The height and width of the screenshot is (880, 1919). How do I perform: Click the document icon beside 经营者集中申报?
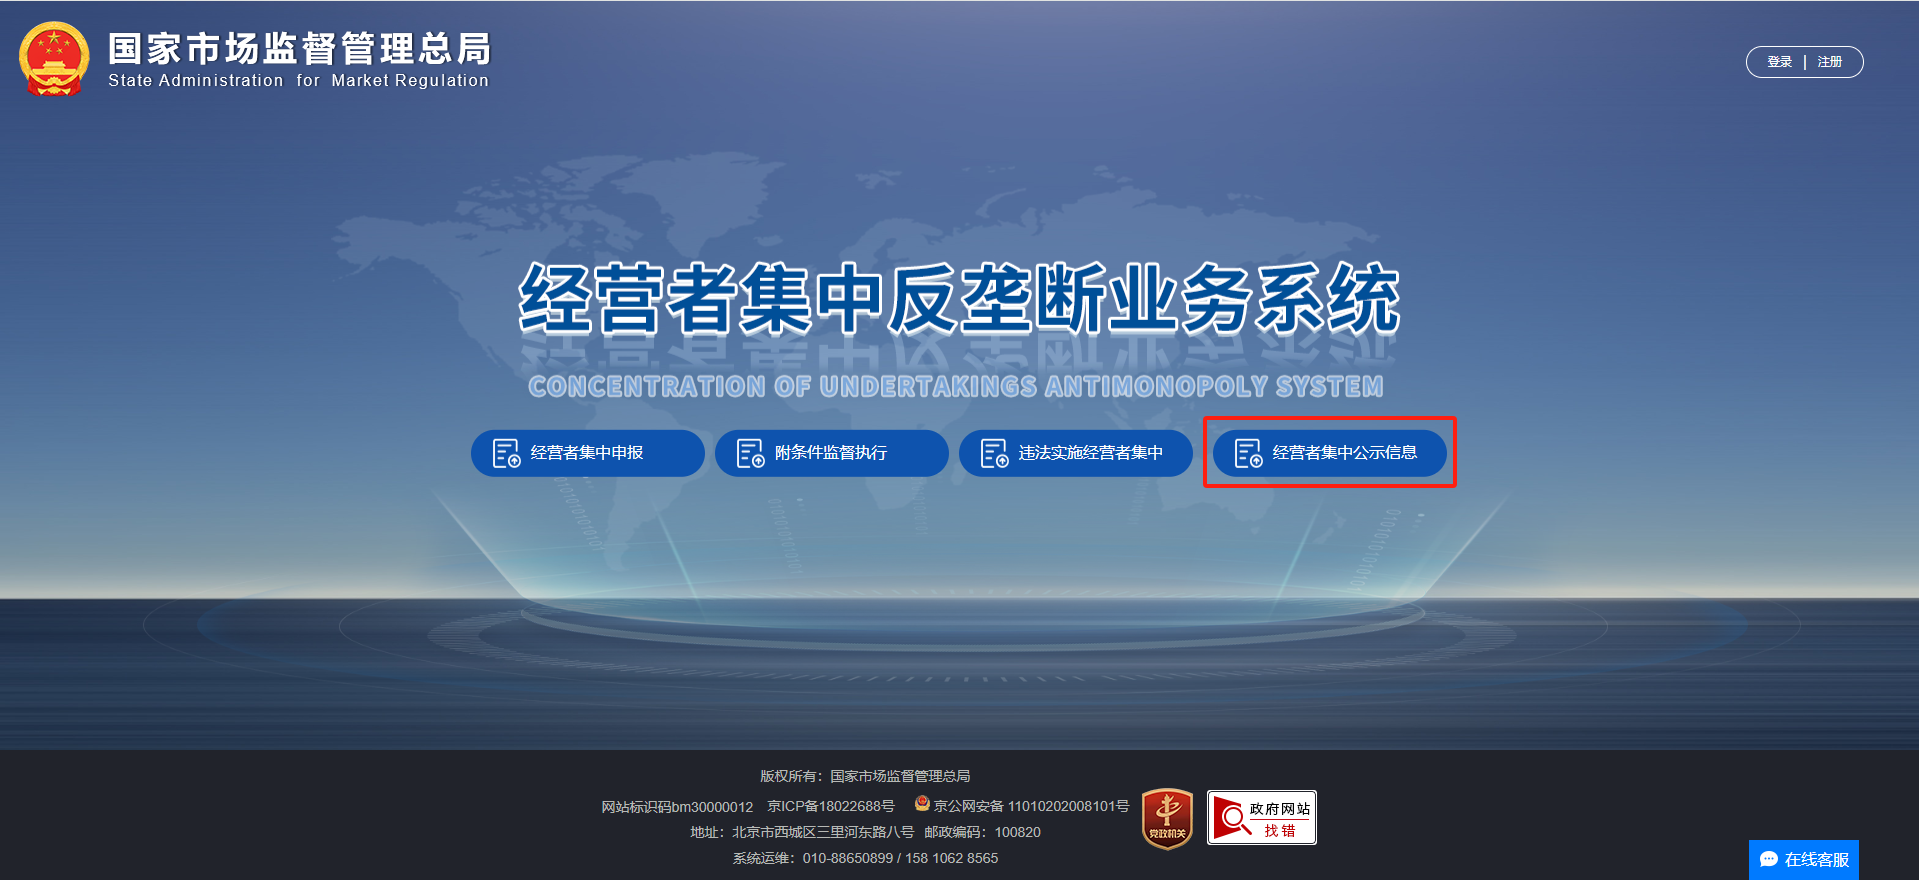(506, 453)
